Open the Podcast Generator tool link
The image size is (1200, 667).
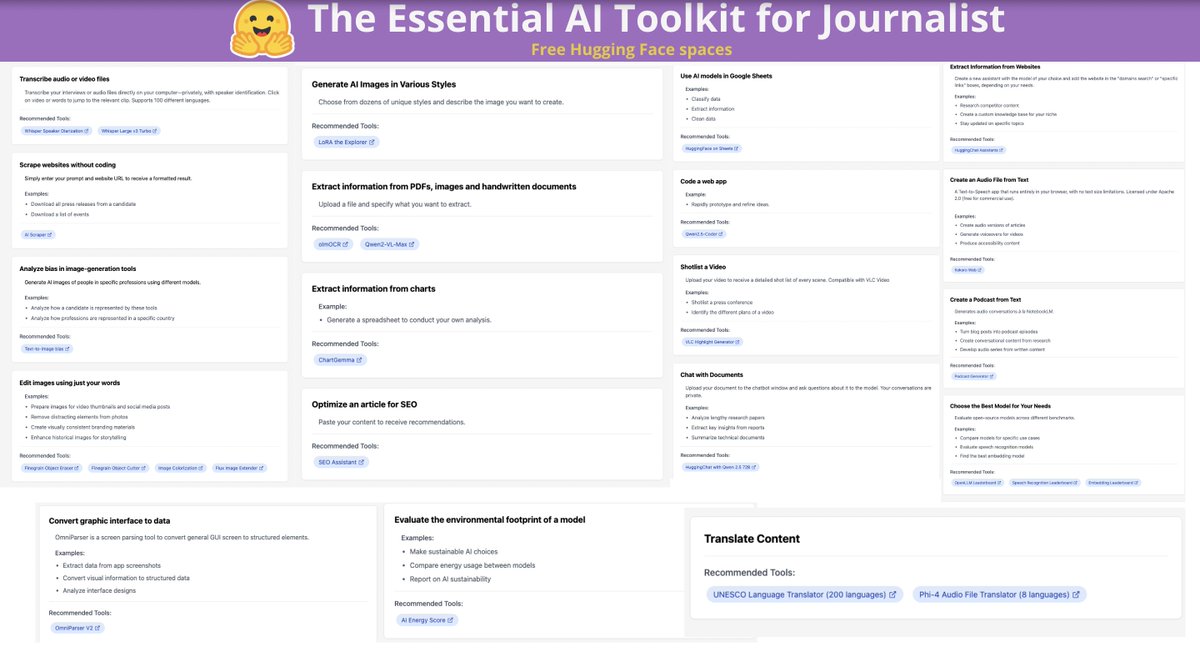pos(973,376)
